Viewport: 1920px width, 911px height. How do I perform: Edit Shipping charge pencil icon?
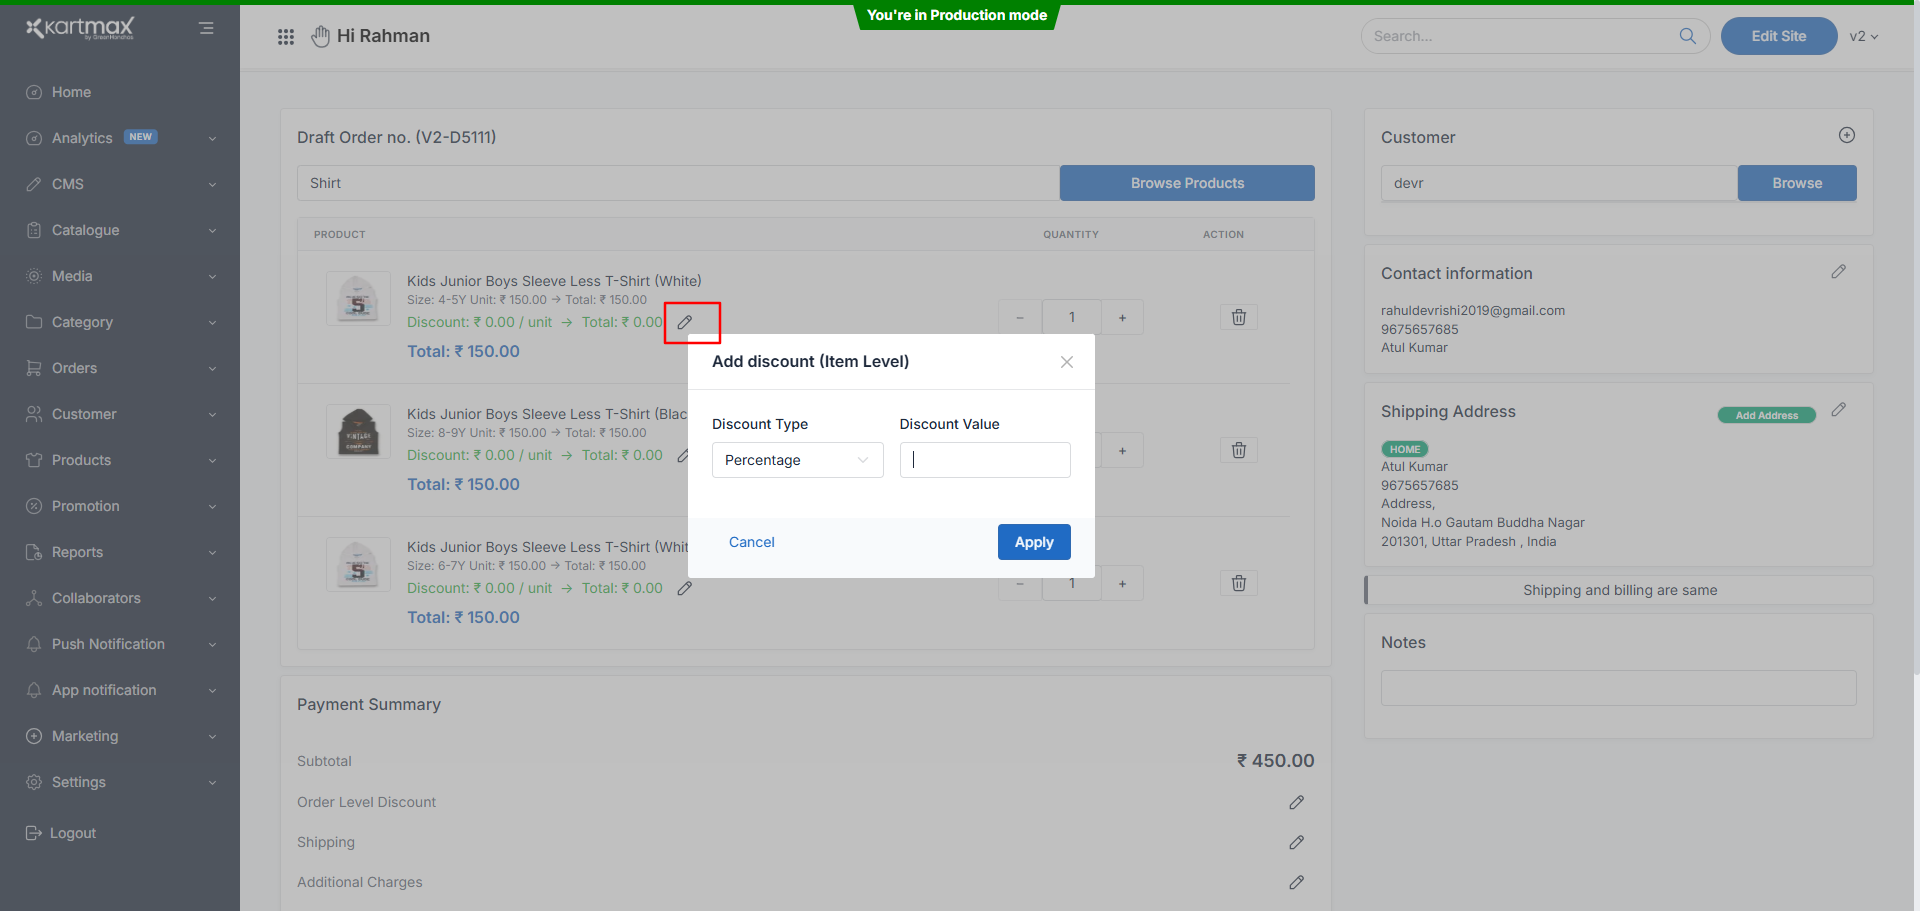coord(1296,842)
